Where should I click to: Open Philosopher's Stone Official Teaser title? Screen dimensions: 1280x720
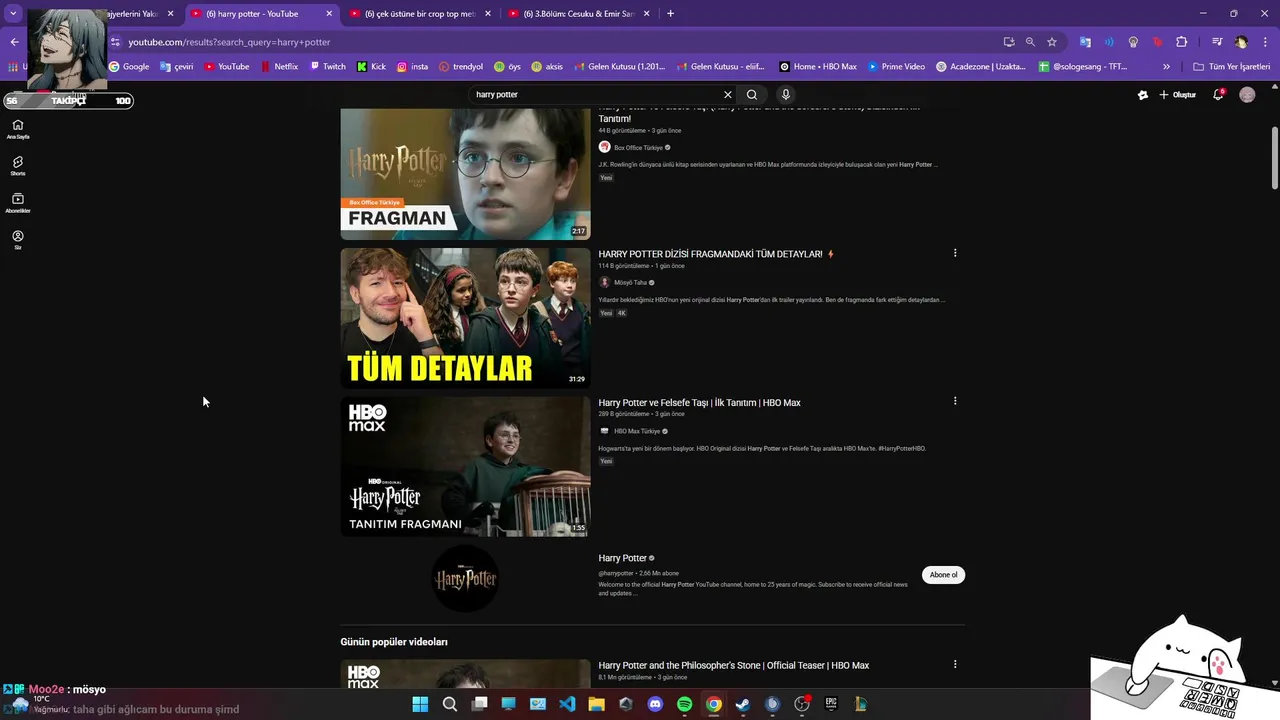[x=733, y=665]
